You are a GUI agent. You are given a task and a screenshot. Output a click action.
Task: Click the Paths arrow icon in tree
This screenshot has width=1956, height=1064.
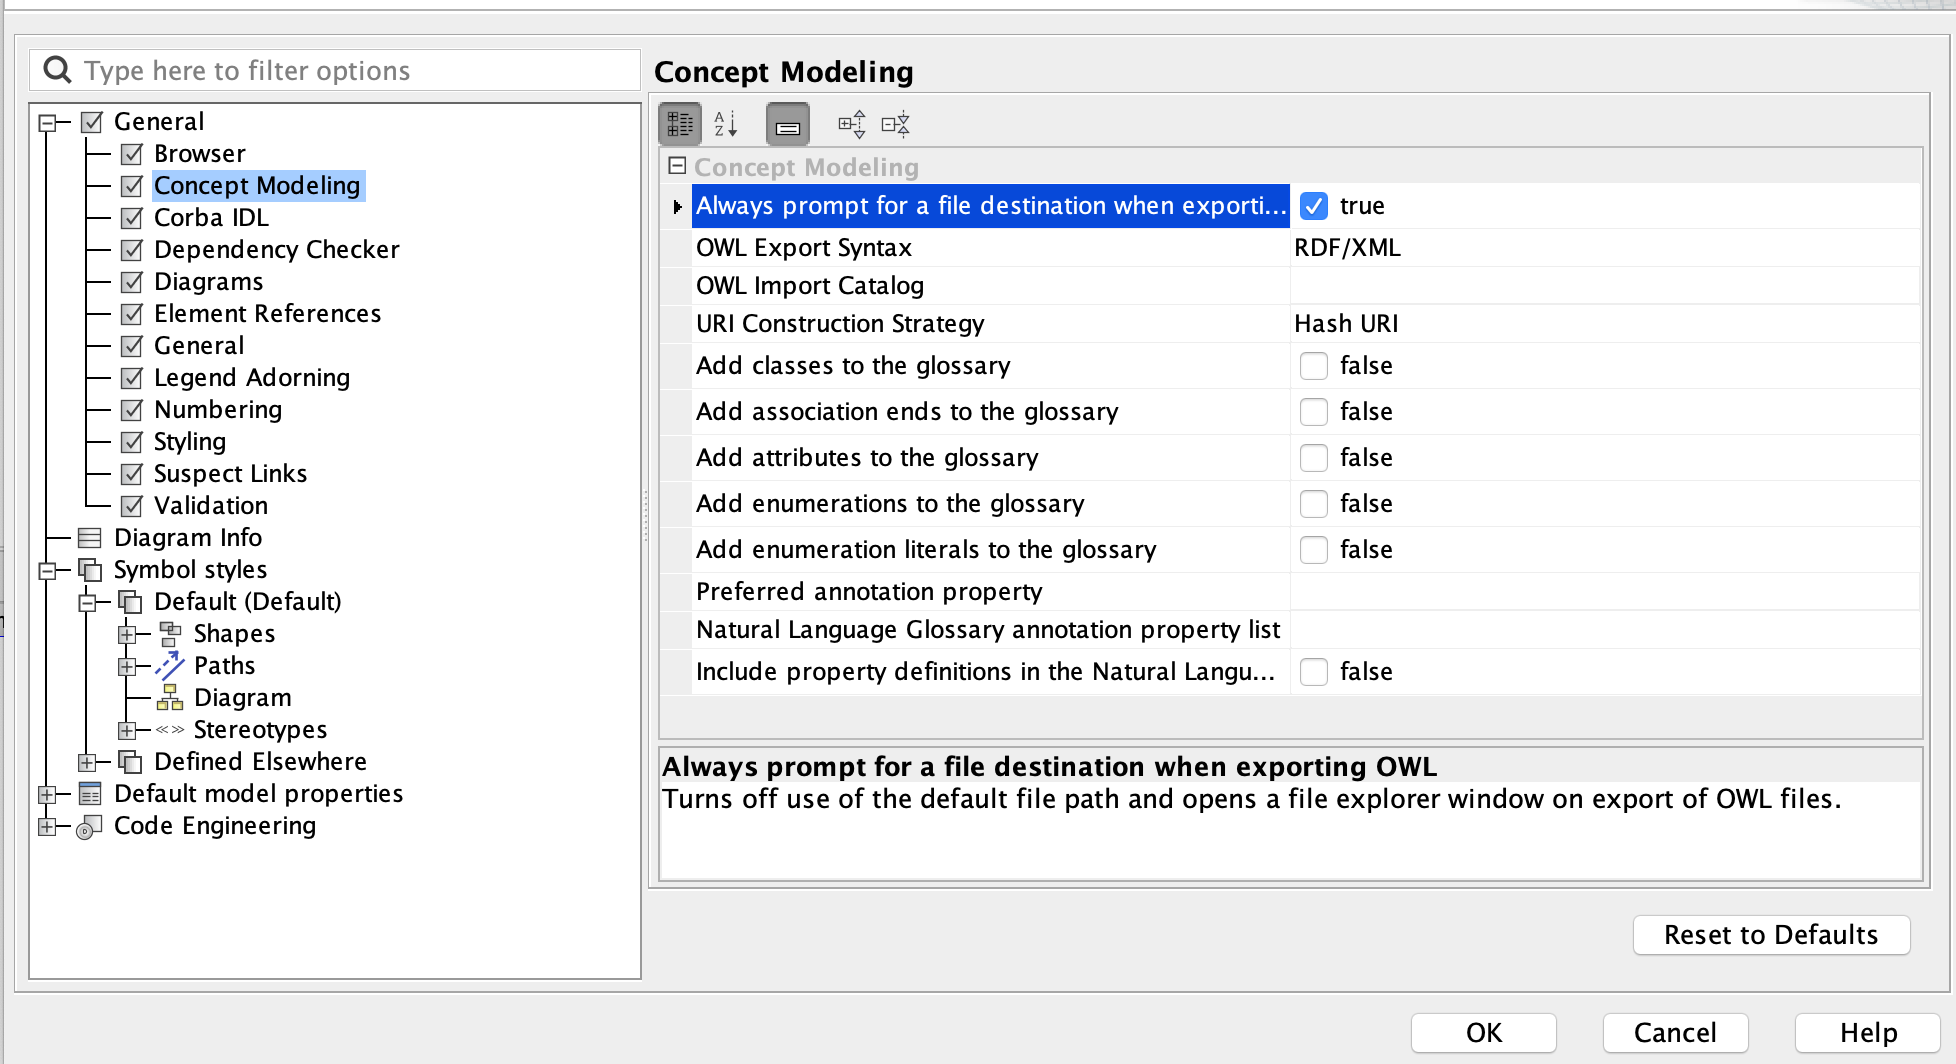(170, 666)
